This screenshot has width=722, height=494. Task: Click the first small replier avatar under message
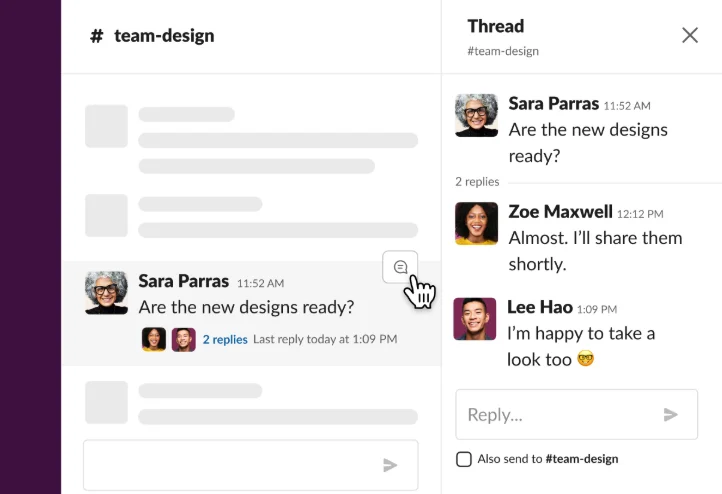153,339
